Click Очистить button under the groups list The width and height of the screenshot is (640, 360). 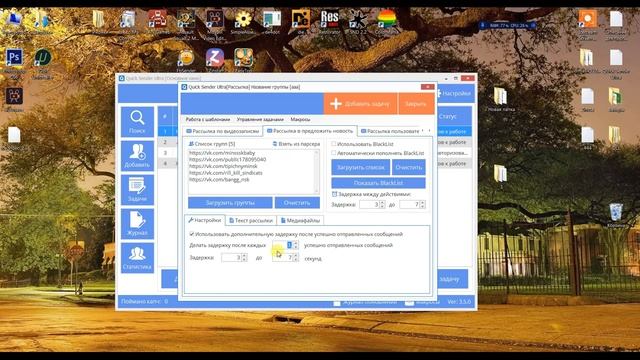pos(297,203)
